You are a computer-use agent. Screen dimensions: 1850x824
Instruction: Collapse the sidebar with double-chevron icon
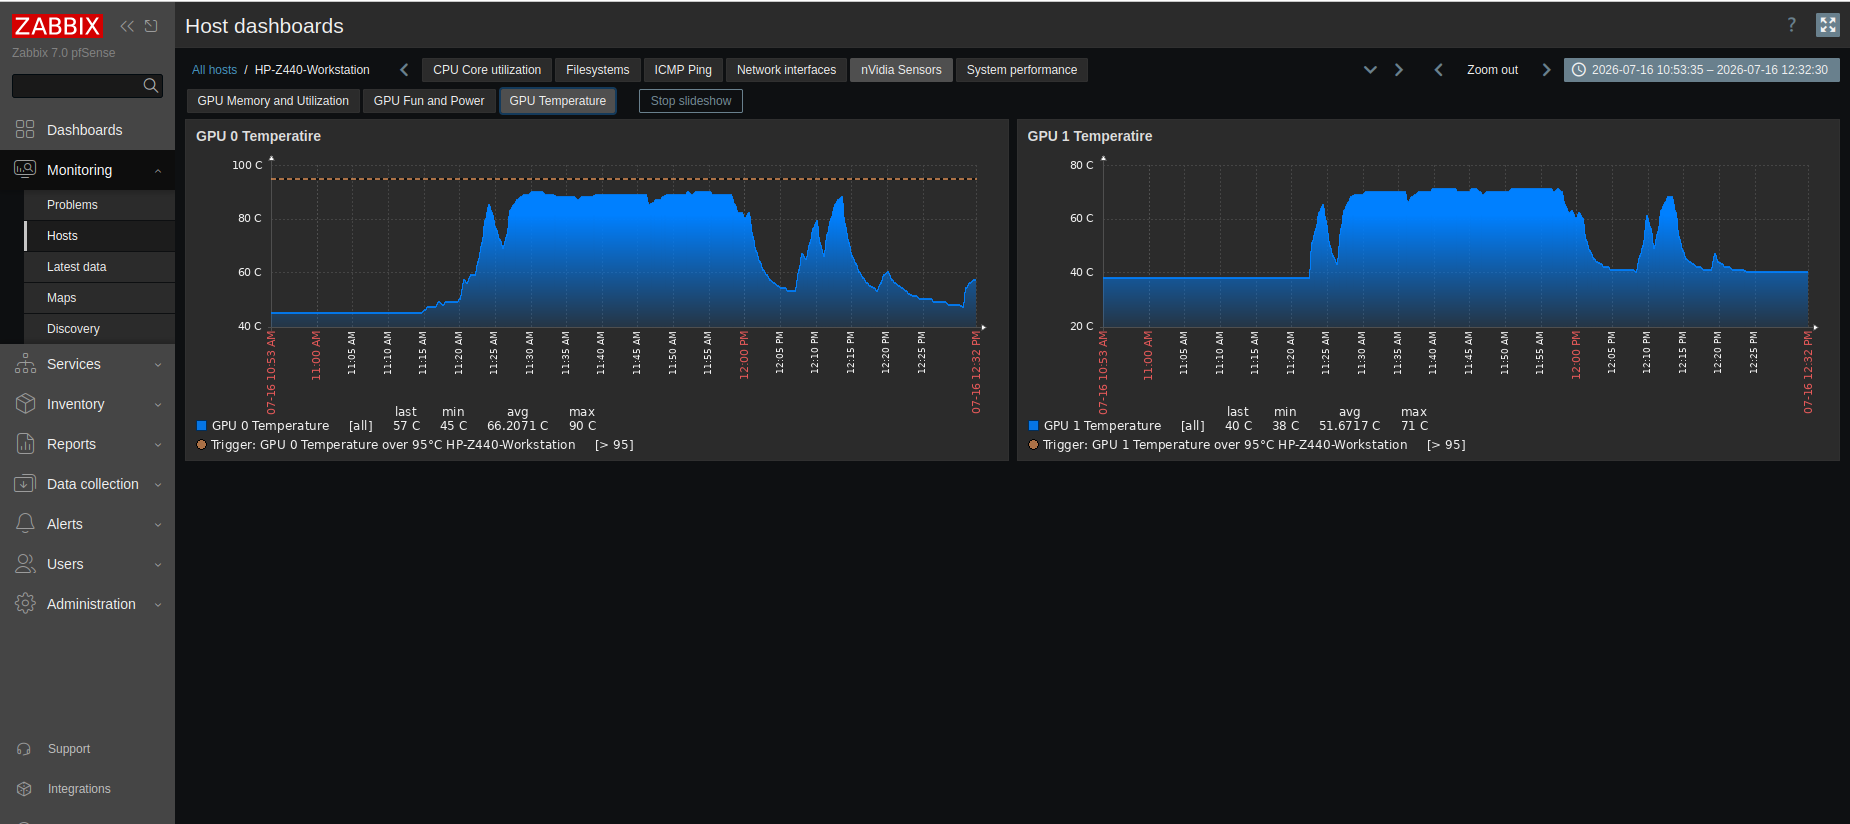127,26
